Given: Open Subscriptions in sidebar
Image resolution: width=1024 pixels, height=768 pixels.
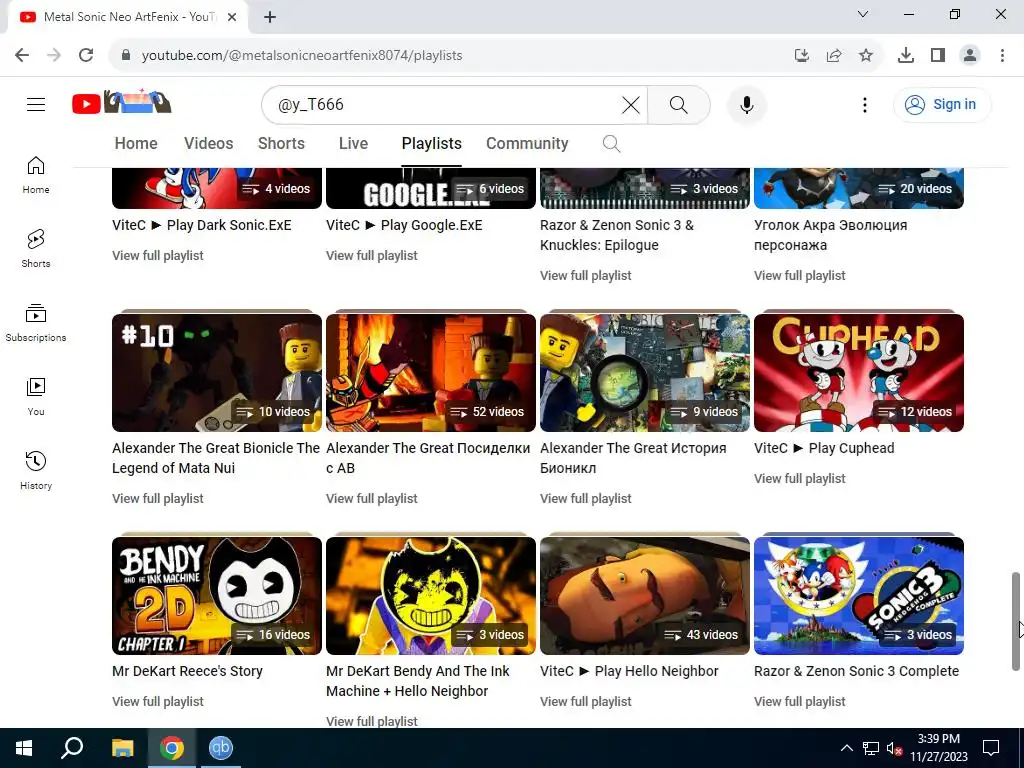Looking at the screenshot, I should pyautogui.click(x=36, y=323).
